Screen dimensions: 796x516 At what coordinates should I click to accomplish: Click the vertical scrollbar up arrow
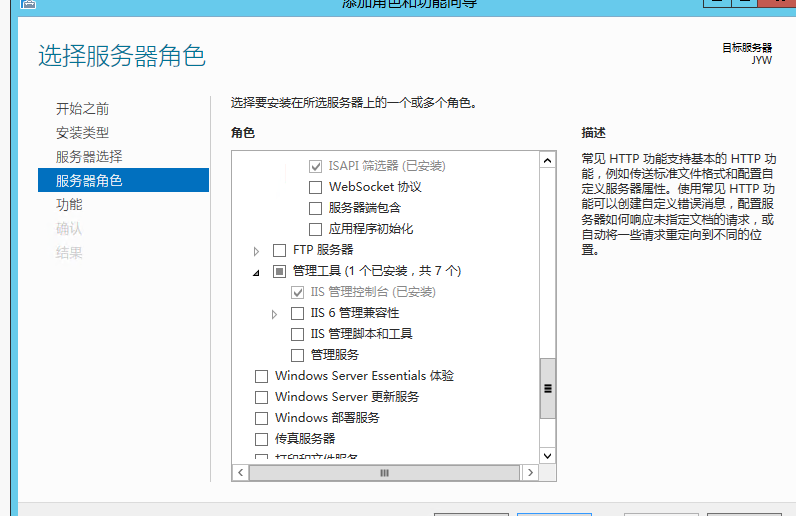point(547,160)
